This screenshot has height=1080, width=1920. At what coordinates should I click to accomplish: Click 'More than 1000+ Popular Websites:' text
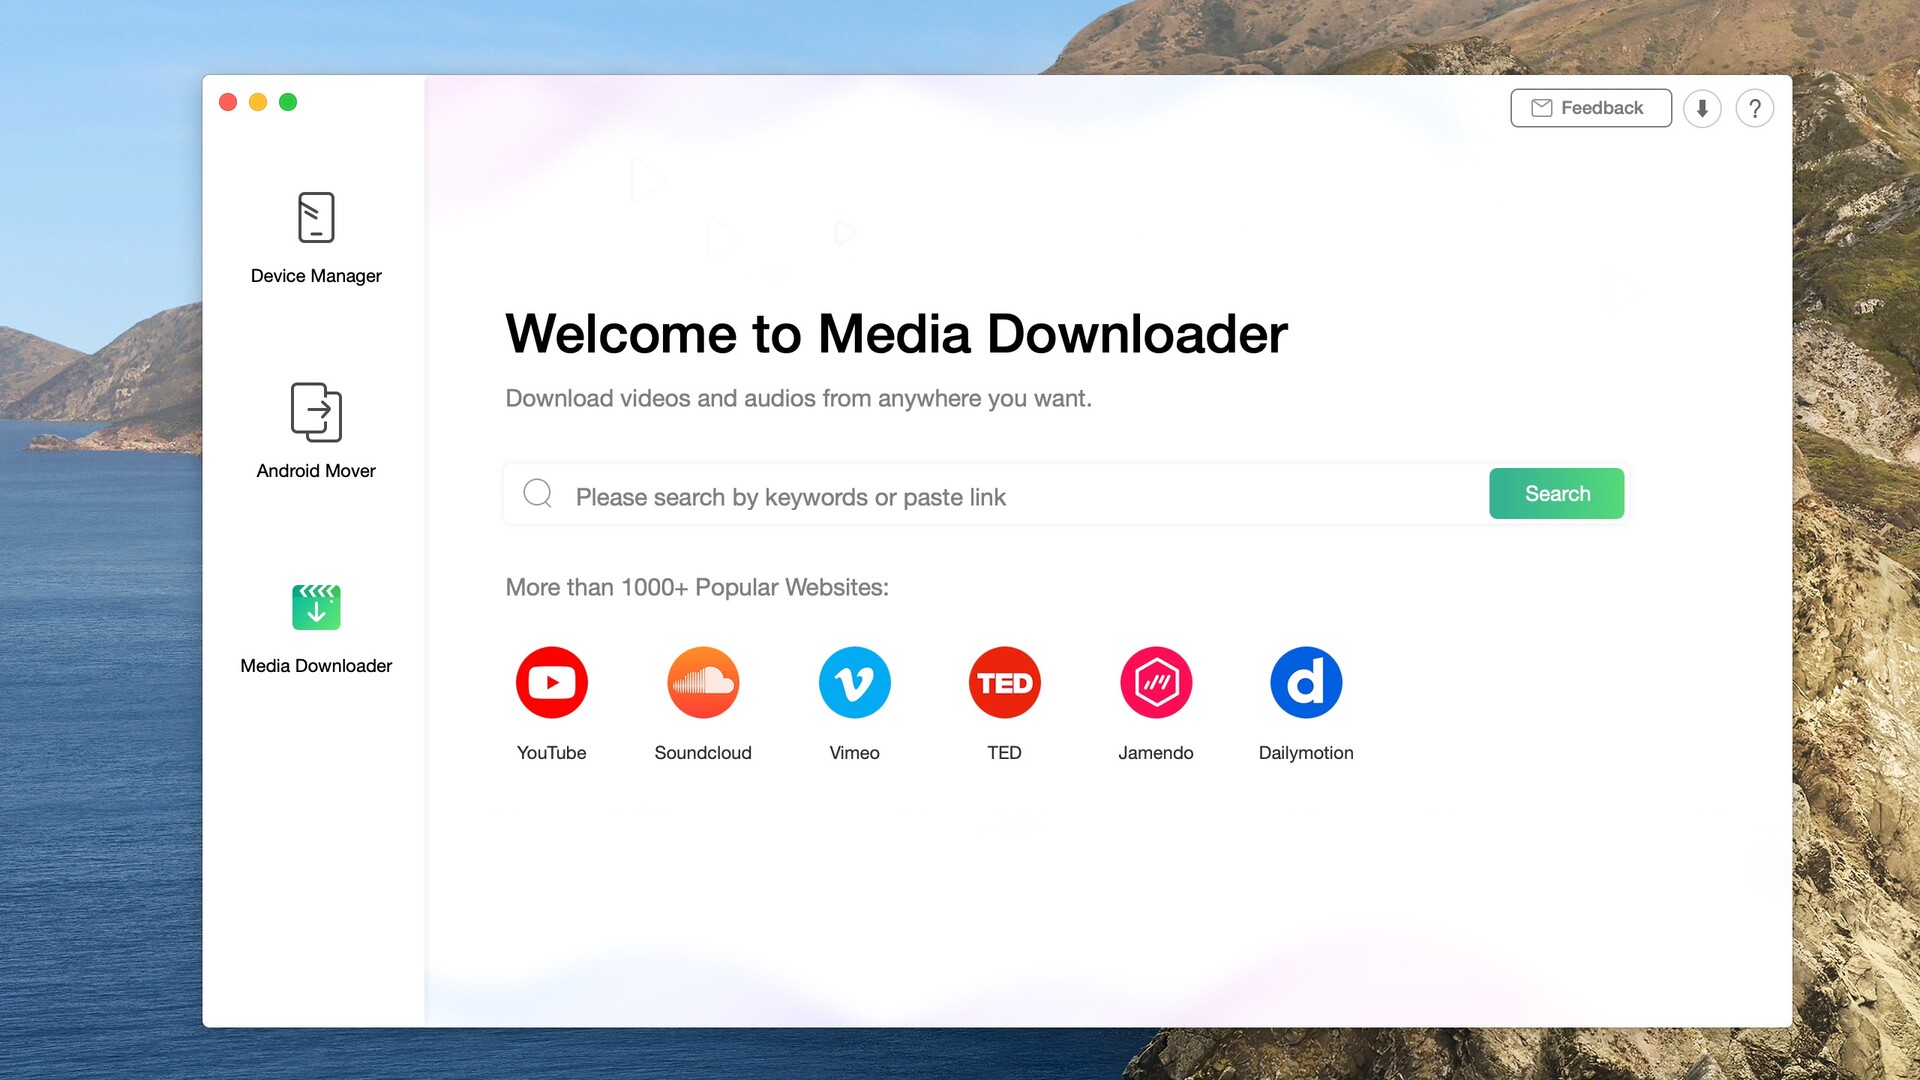[697, 587]
